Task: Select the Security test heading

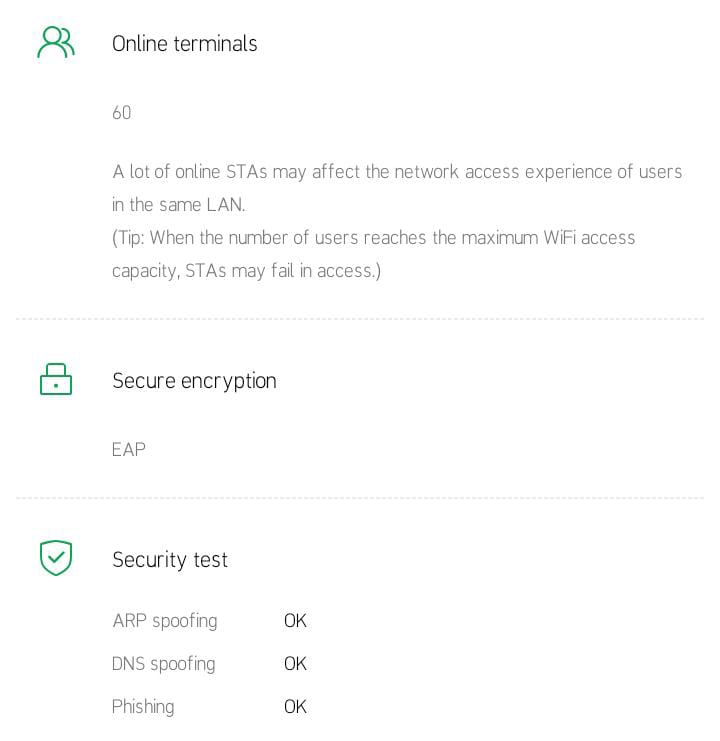Action: coord(170,560)
